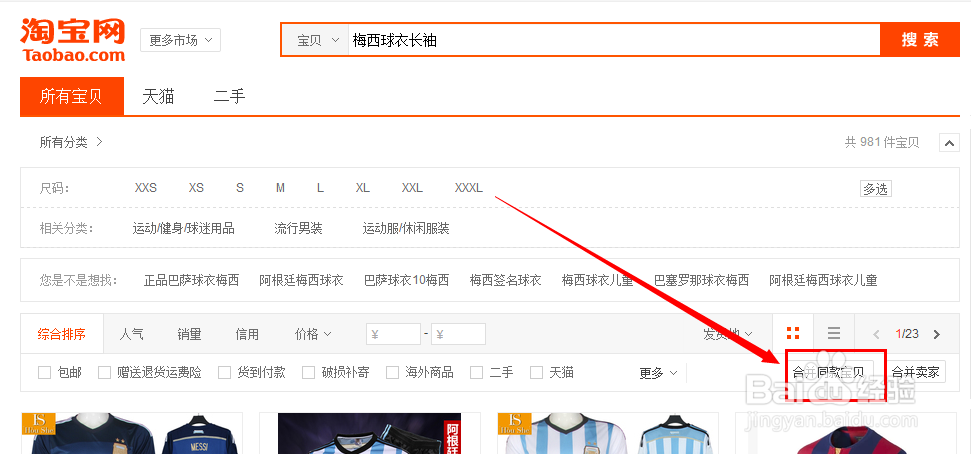Search suggestion 巴塞罗那球衣梅西

point(702,281)
